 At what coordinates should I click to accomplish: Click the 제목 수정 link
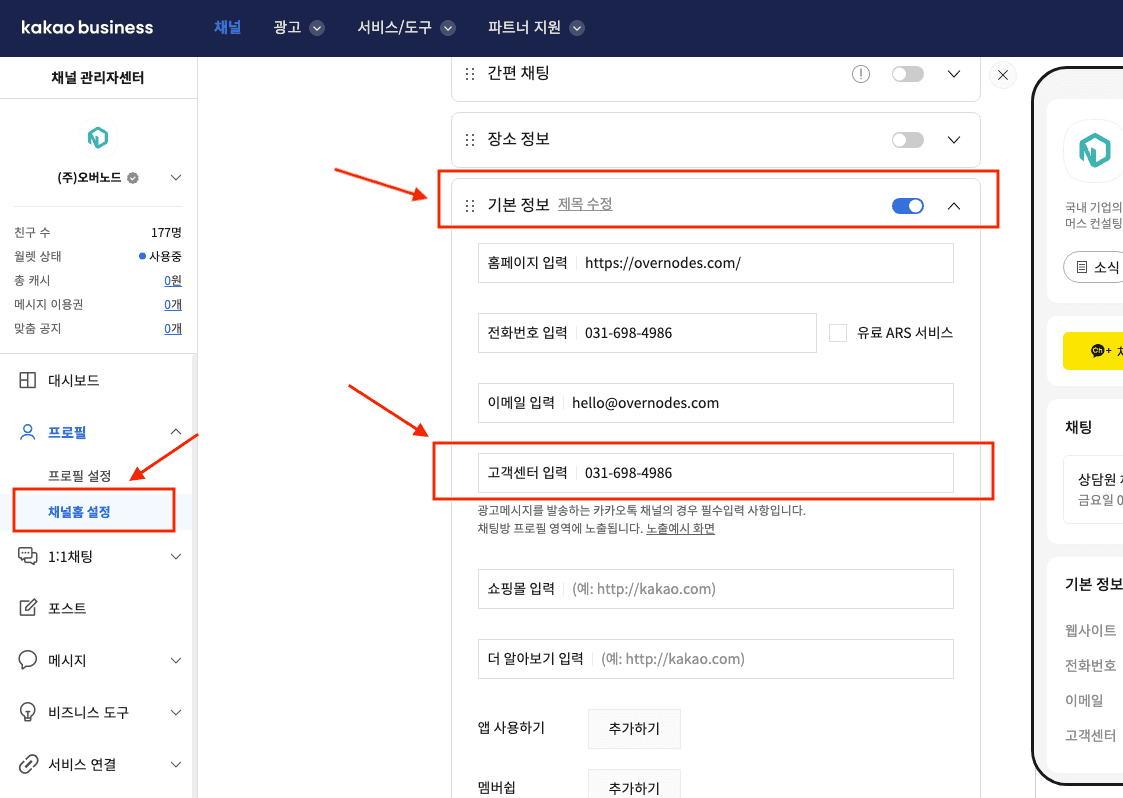(585, 204)
